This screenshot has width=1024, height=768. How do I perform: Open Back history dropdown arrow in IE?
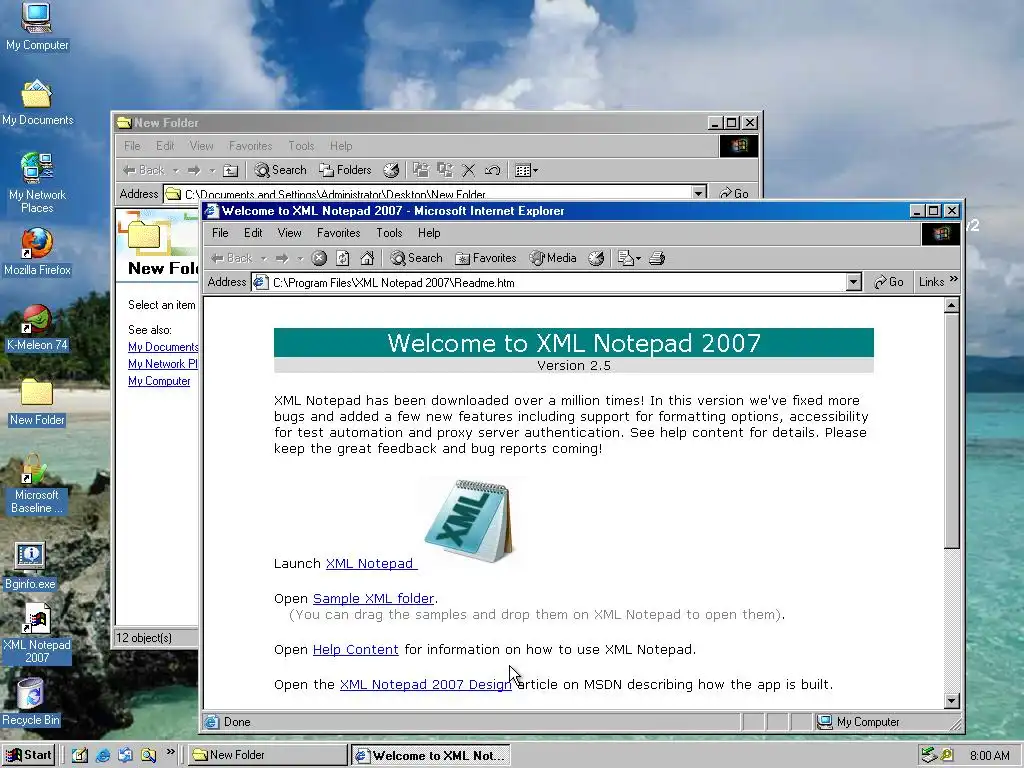264,259
